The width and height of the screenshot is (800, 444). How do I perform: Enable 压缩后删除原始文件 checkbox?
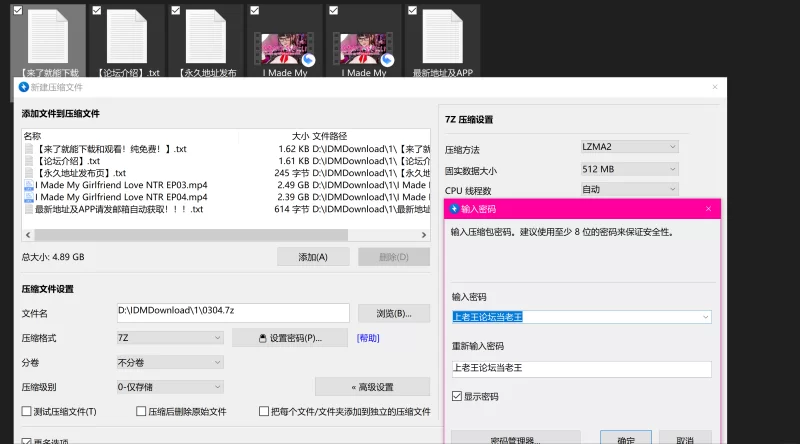coord(141,411)
